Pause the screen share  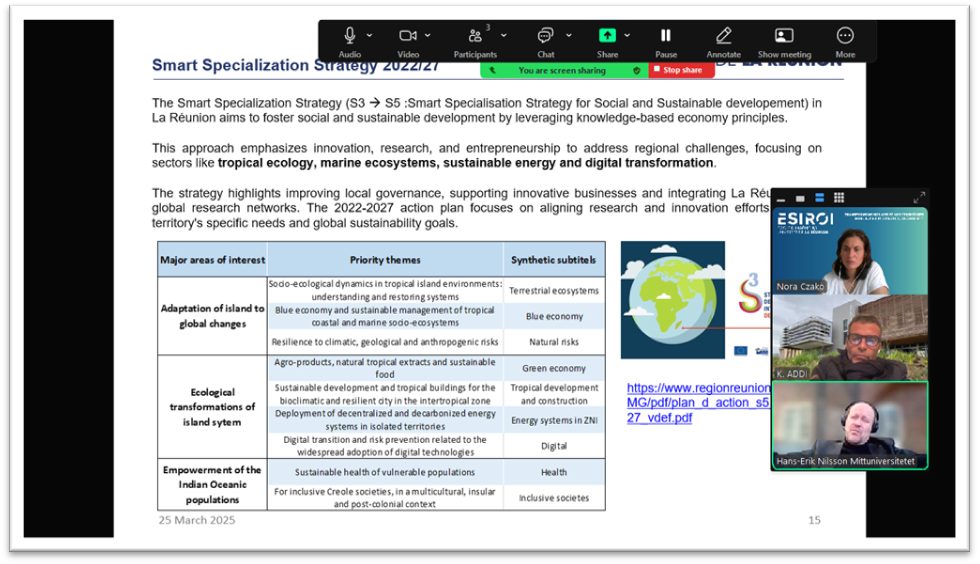tap(666, 36)
